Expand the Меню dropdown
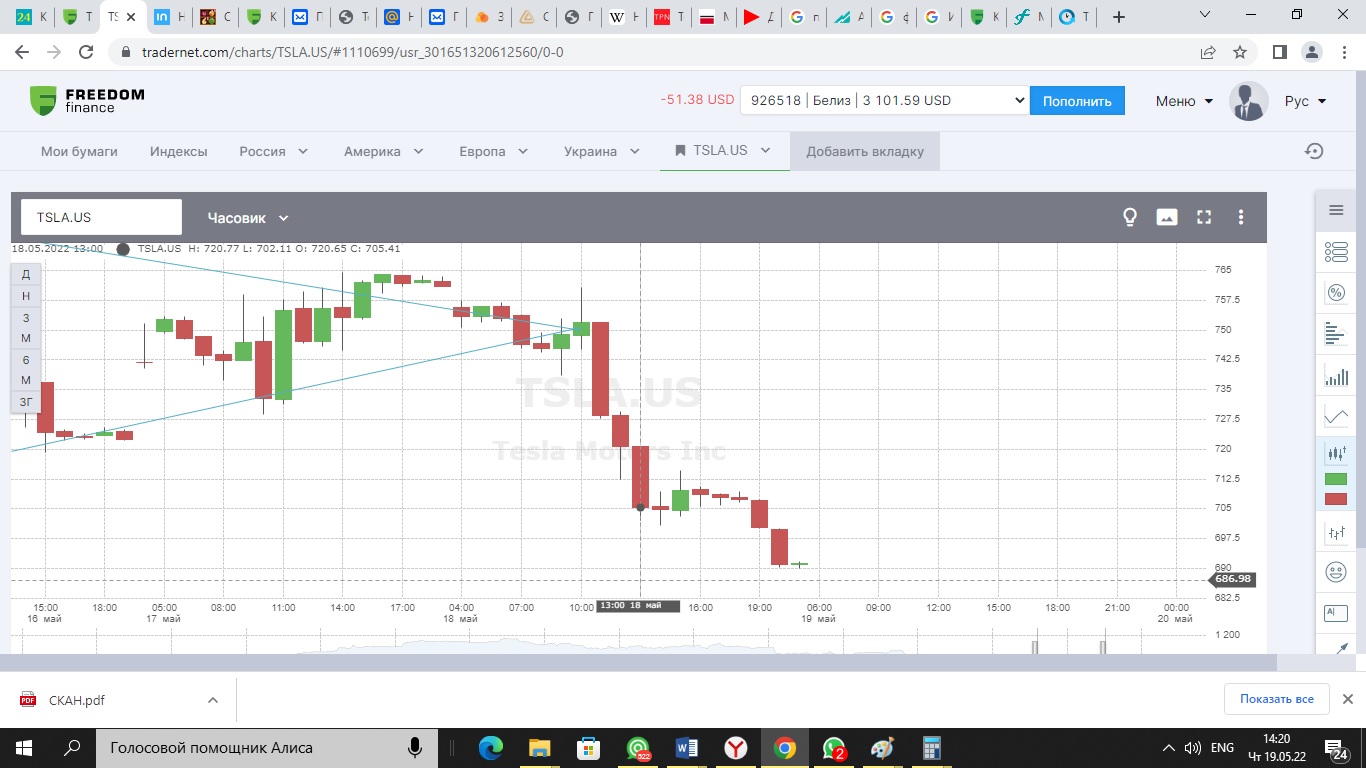This screenshot has height=768, width=1366. [1184, 101]
